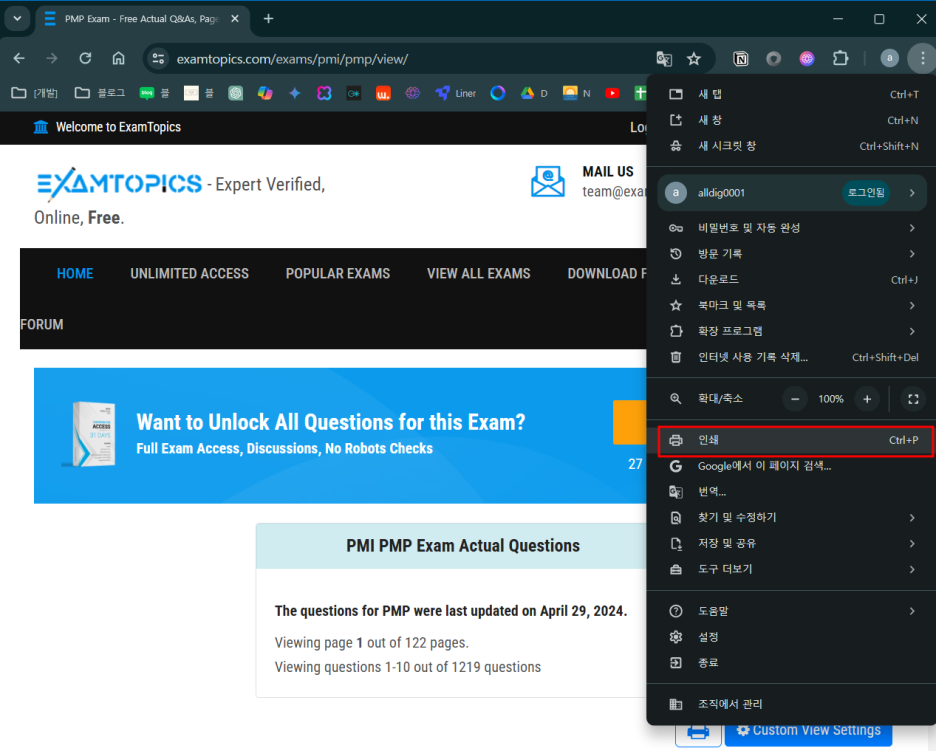
Task: Click Custom View Settings button
Action: pos(808,731)
